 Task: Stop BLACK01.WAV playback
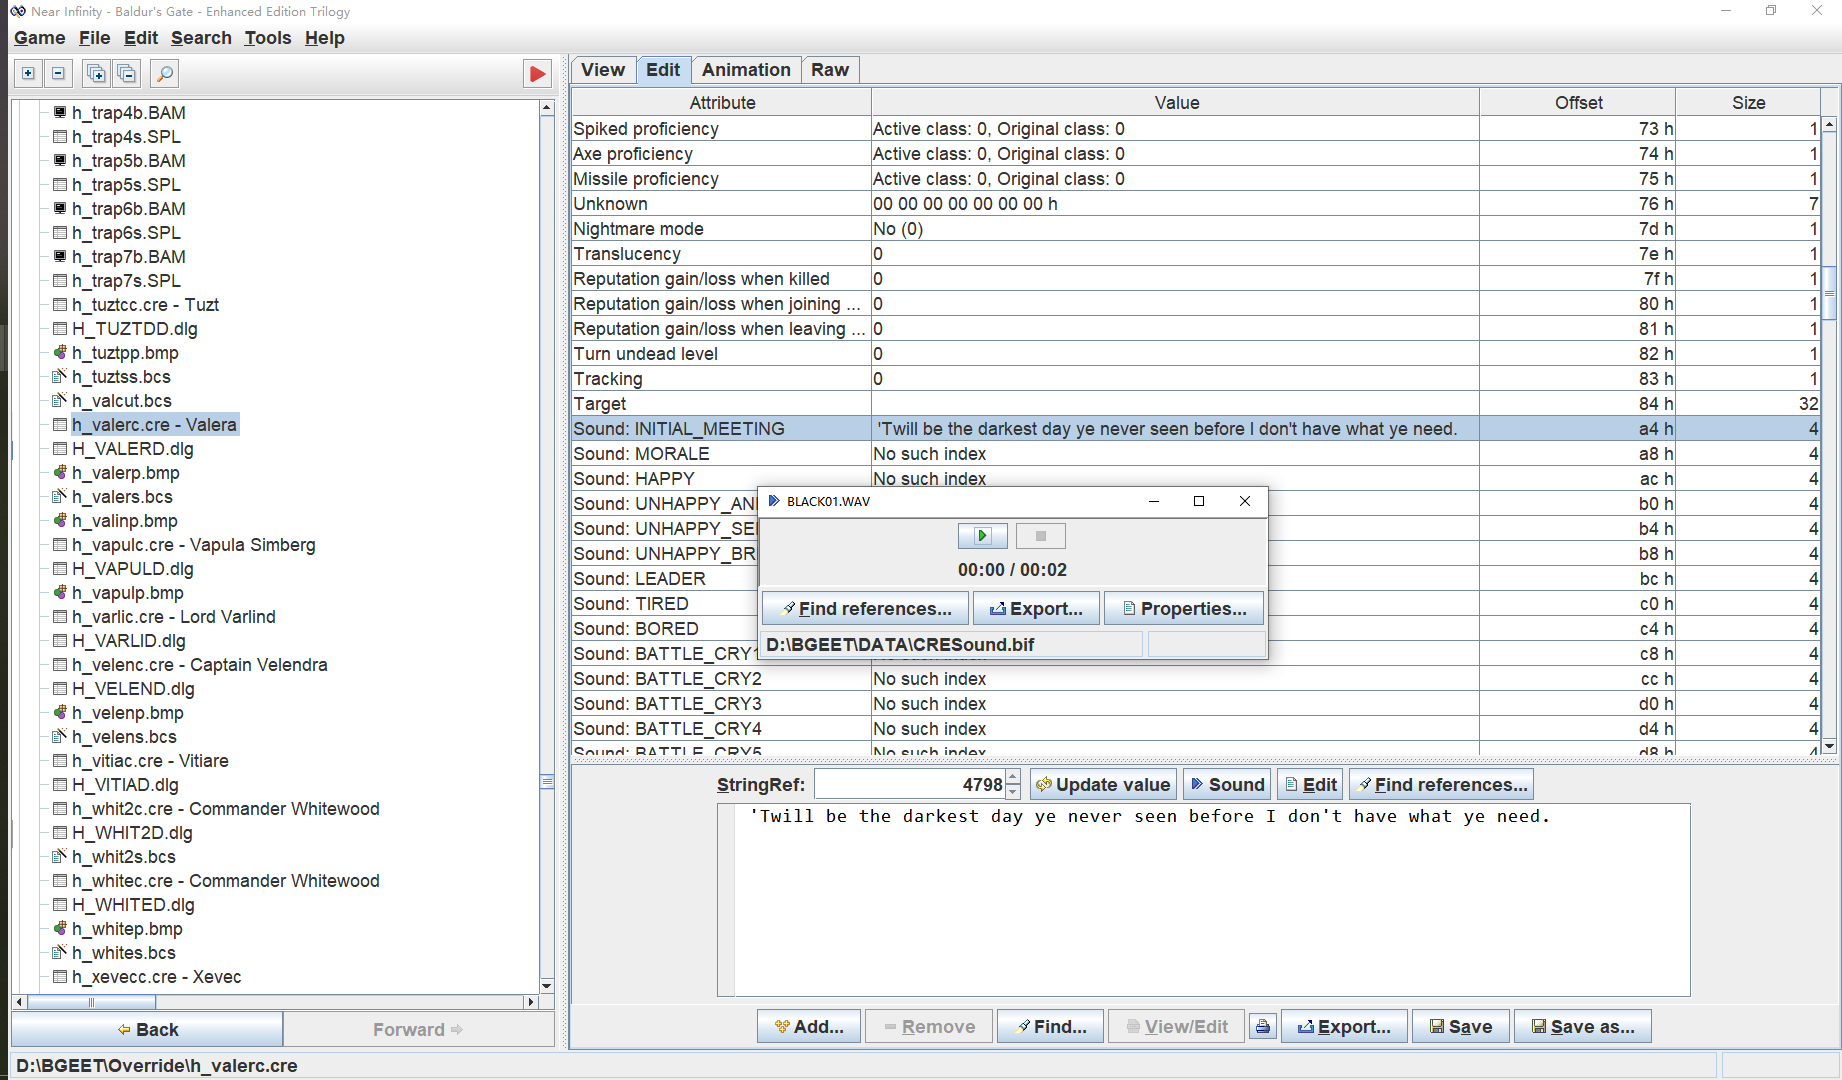point(1040,536)
